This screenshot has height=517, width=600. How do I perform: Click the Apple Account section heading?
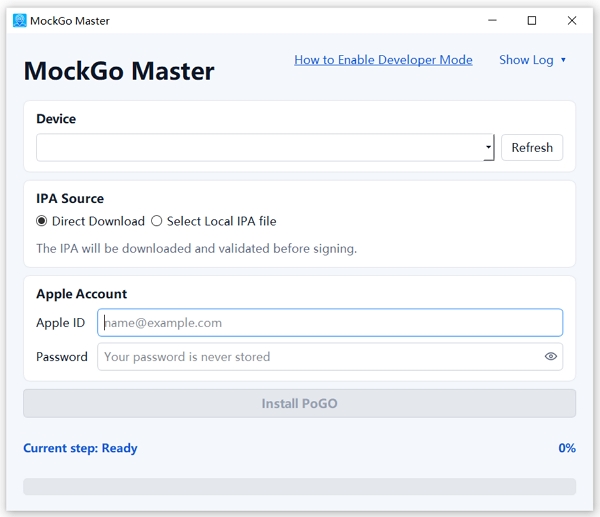[x=82, y=294]
